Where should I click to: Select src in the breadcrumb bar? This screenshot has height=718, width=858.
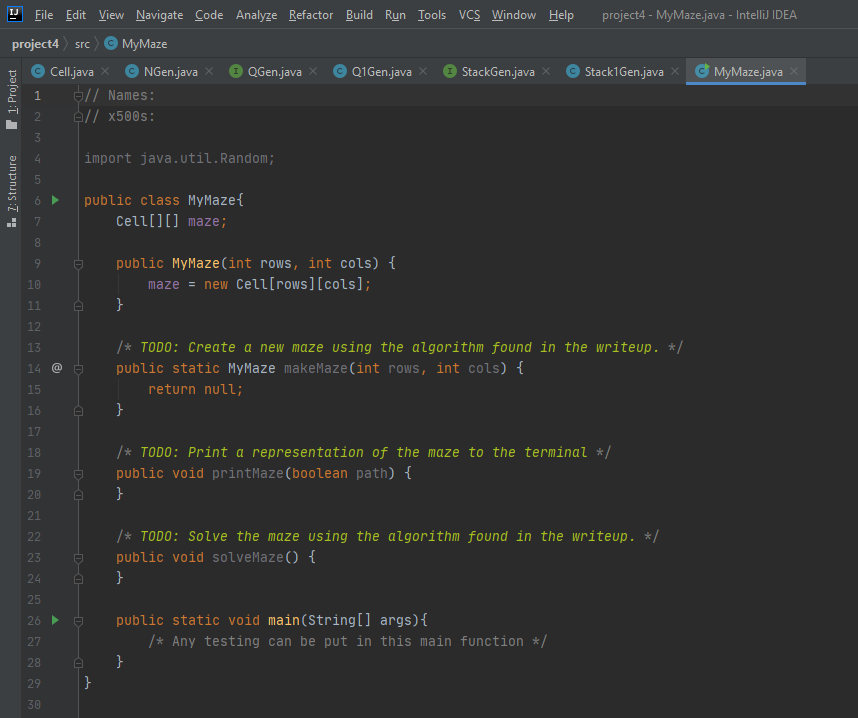tap(82, 44)
